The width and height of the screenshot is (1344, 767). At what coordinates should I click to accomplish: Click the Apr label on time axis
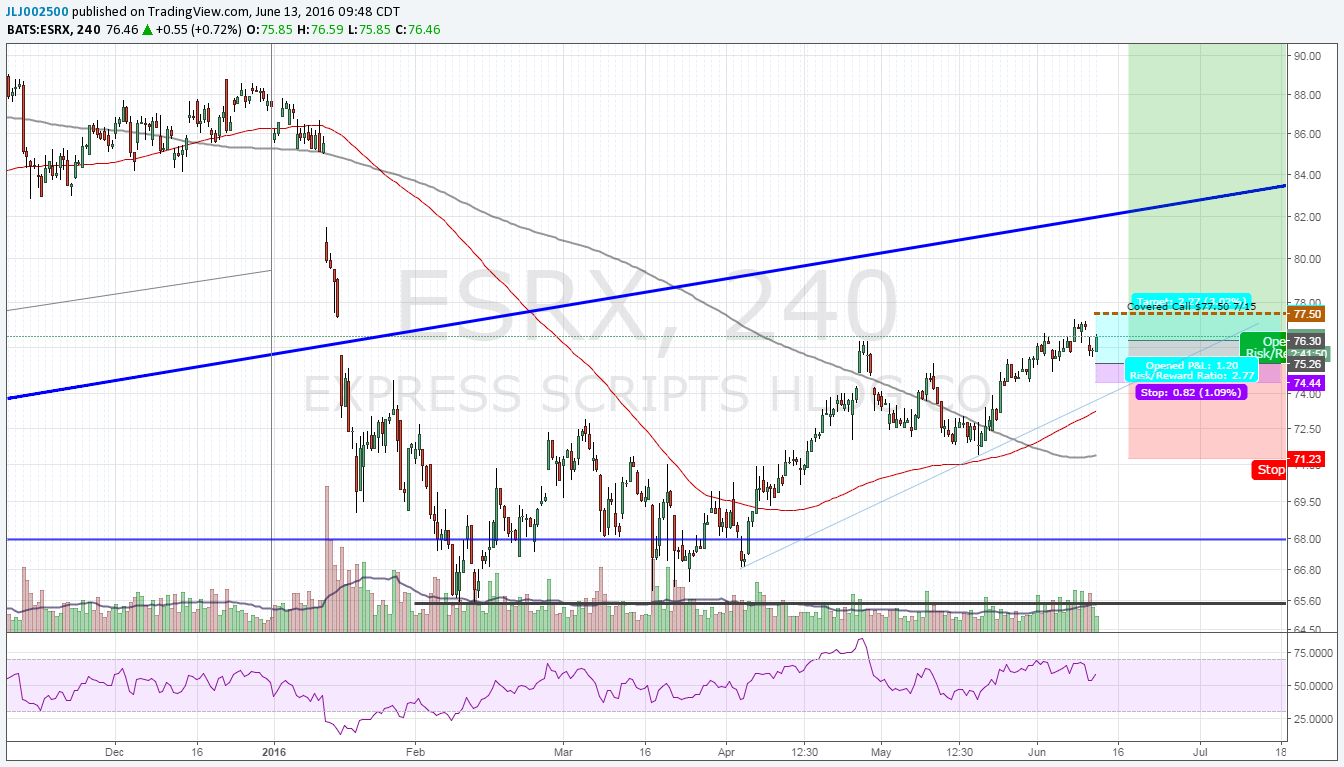tap(727, 750)
